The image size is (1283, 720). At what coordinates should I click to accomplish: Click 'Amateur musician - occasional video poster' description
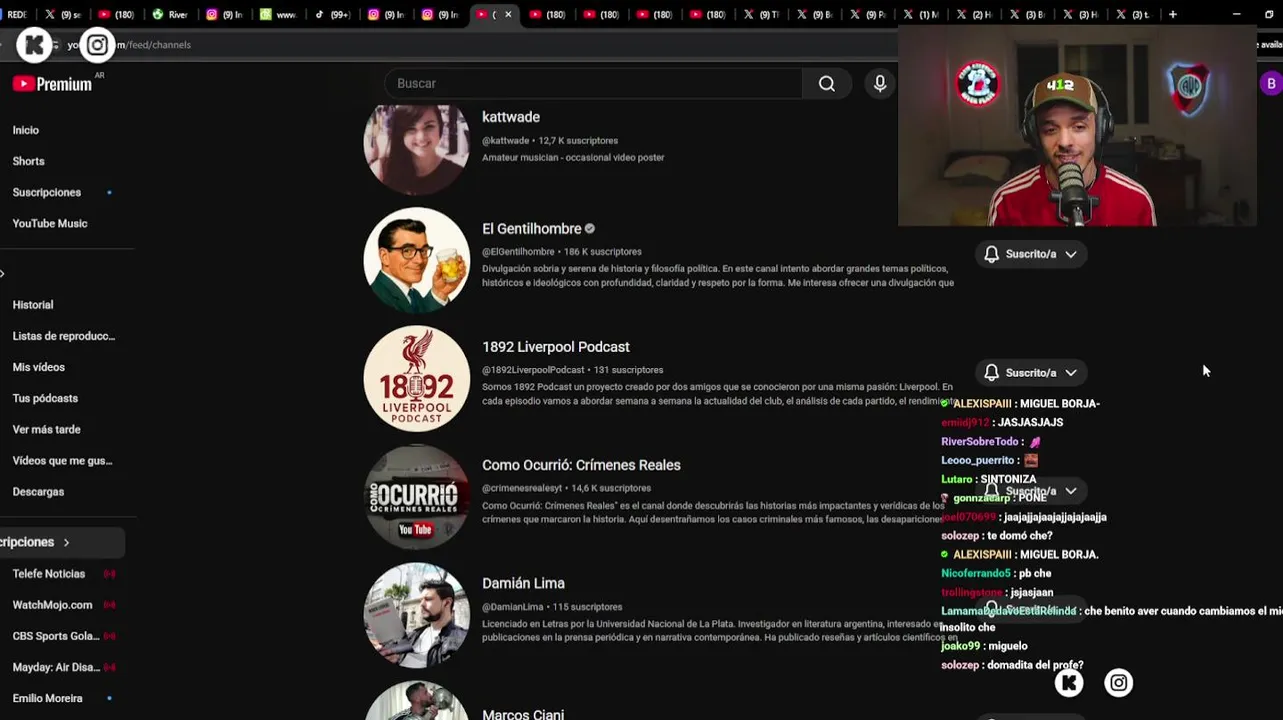pos(573,157)
